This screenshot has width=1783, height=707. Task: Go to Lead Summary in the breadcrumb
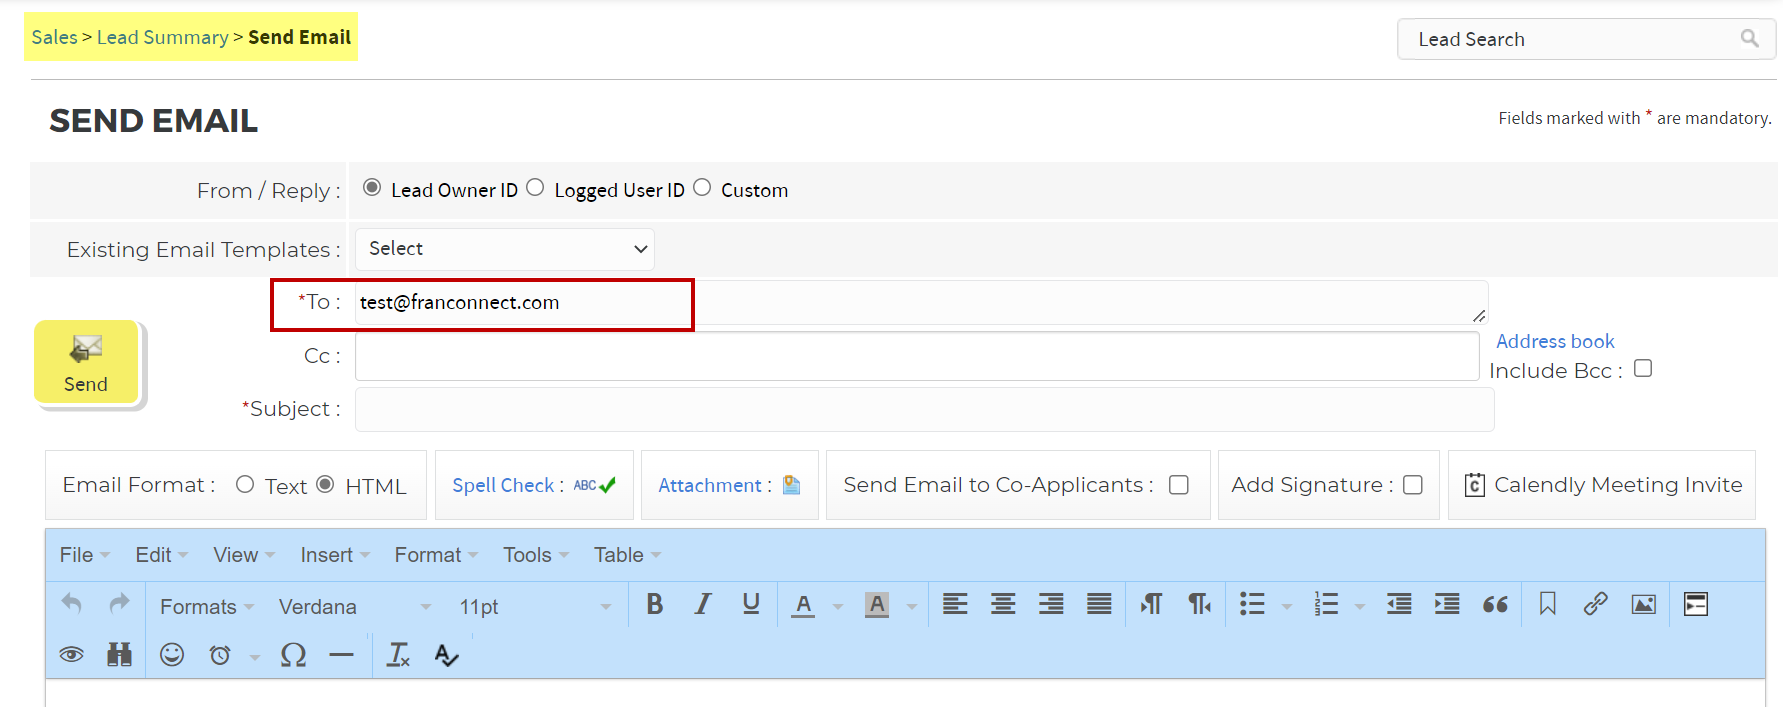click(163, 37)
